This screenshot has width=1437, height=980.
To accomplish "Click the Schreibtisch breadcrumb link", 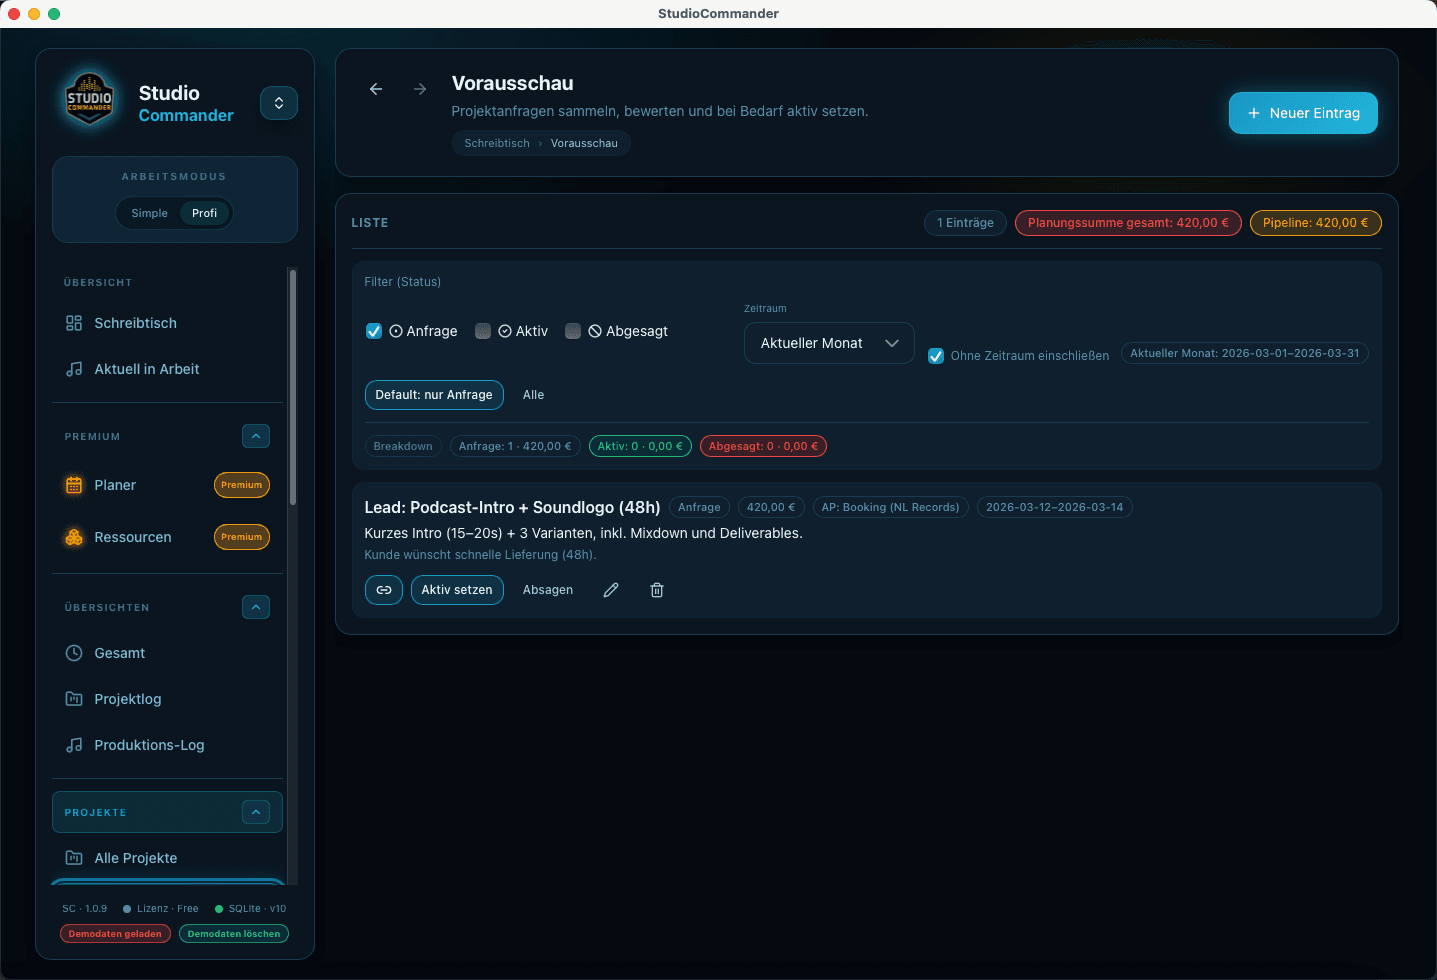I will click(497, 143).
